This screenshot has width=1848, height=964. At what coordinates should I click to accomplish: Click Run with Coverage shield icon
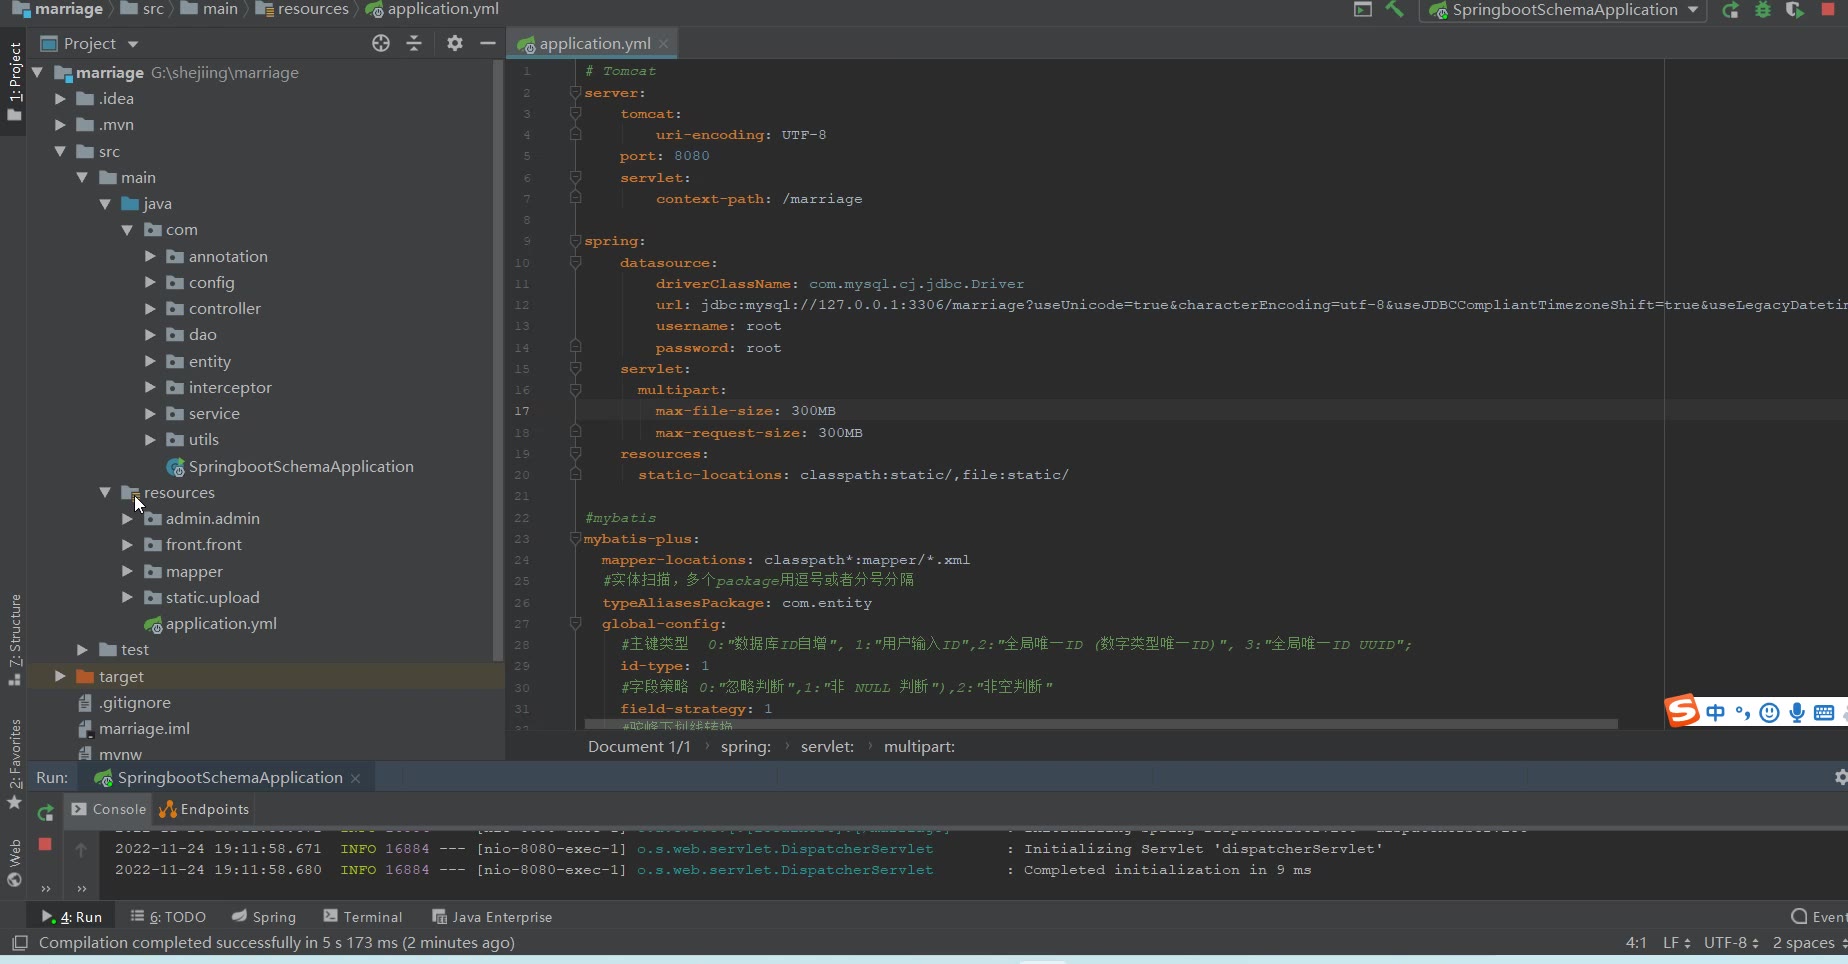tap(1795, 10)
